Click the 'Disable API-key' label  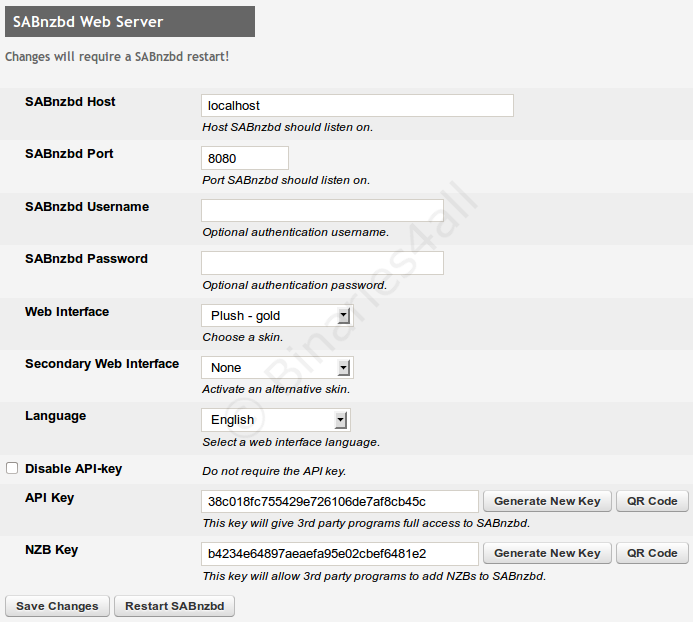(x=73, y=469)
